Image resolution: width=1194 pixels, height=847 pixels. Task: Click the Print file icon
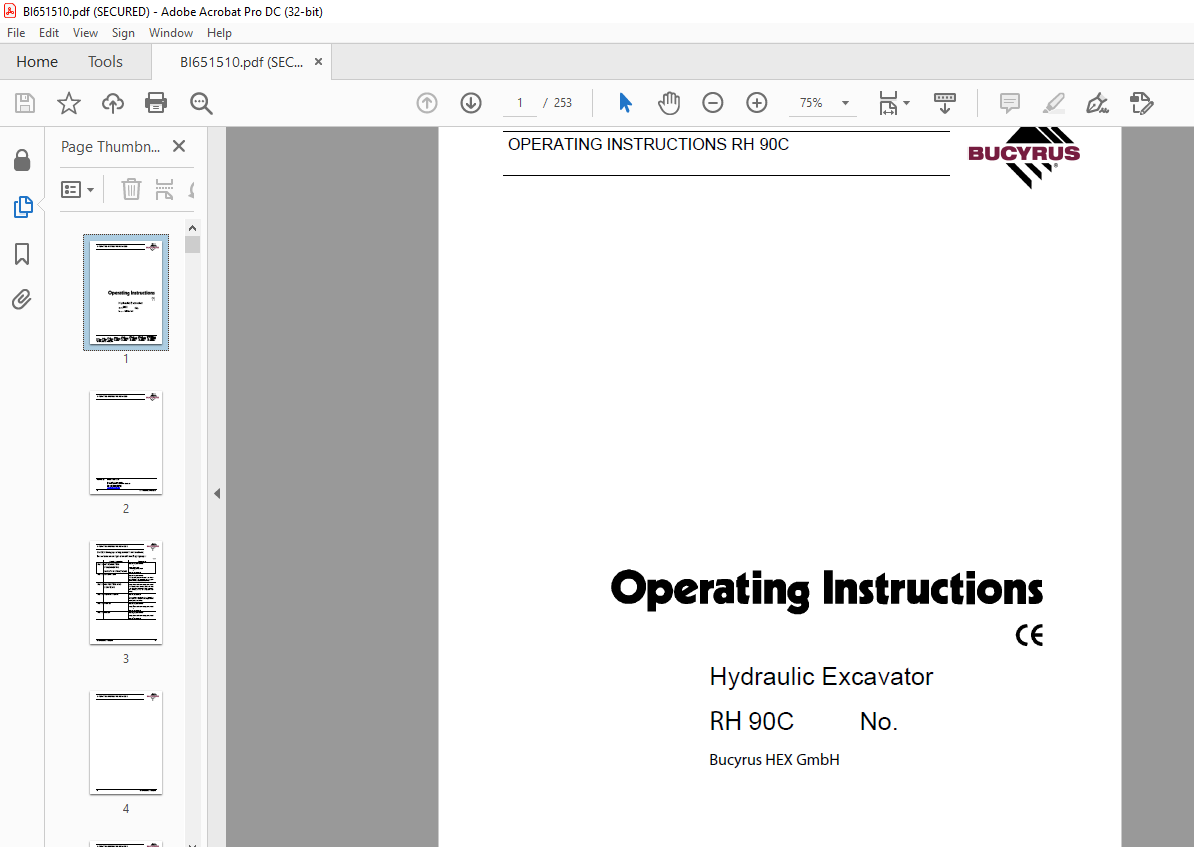(156, 103)
